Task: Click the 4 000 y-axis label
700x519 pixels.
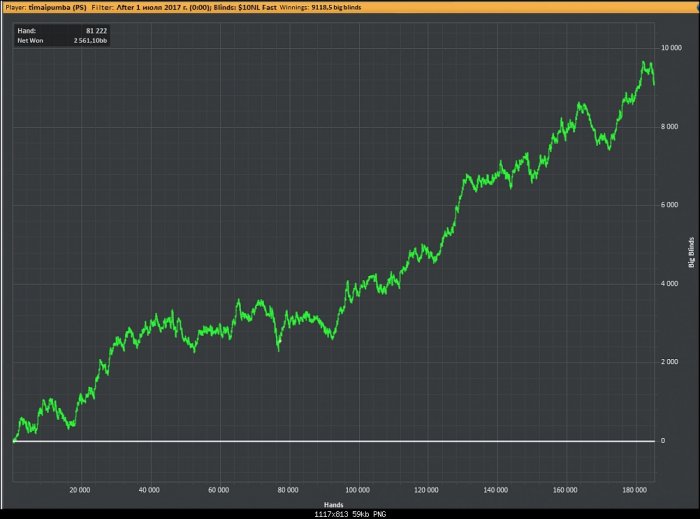Action: (x=669, y=283)
